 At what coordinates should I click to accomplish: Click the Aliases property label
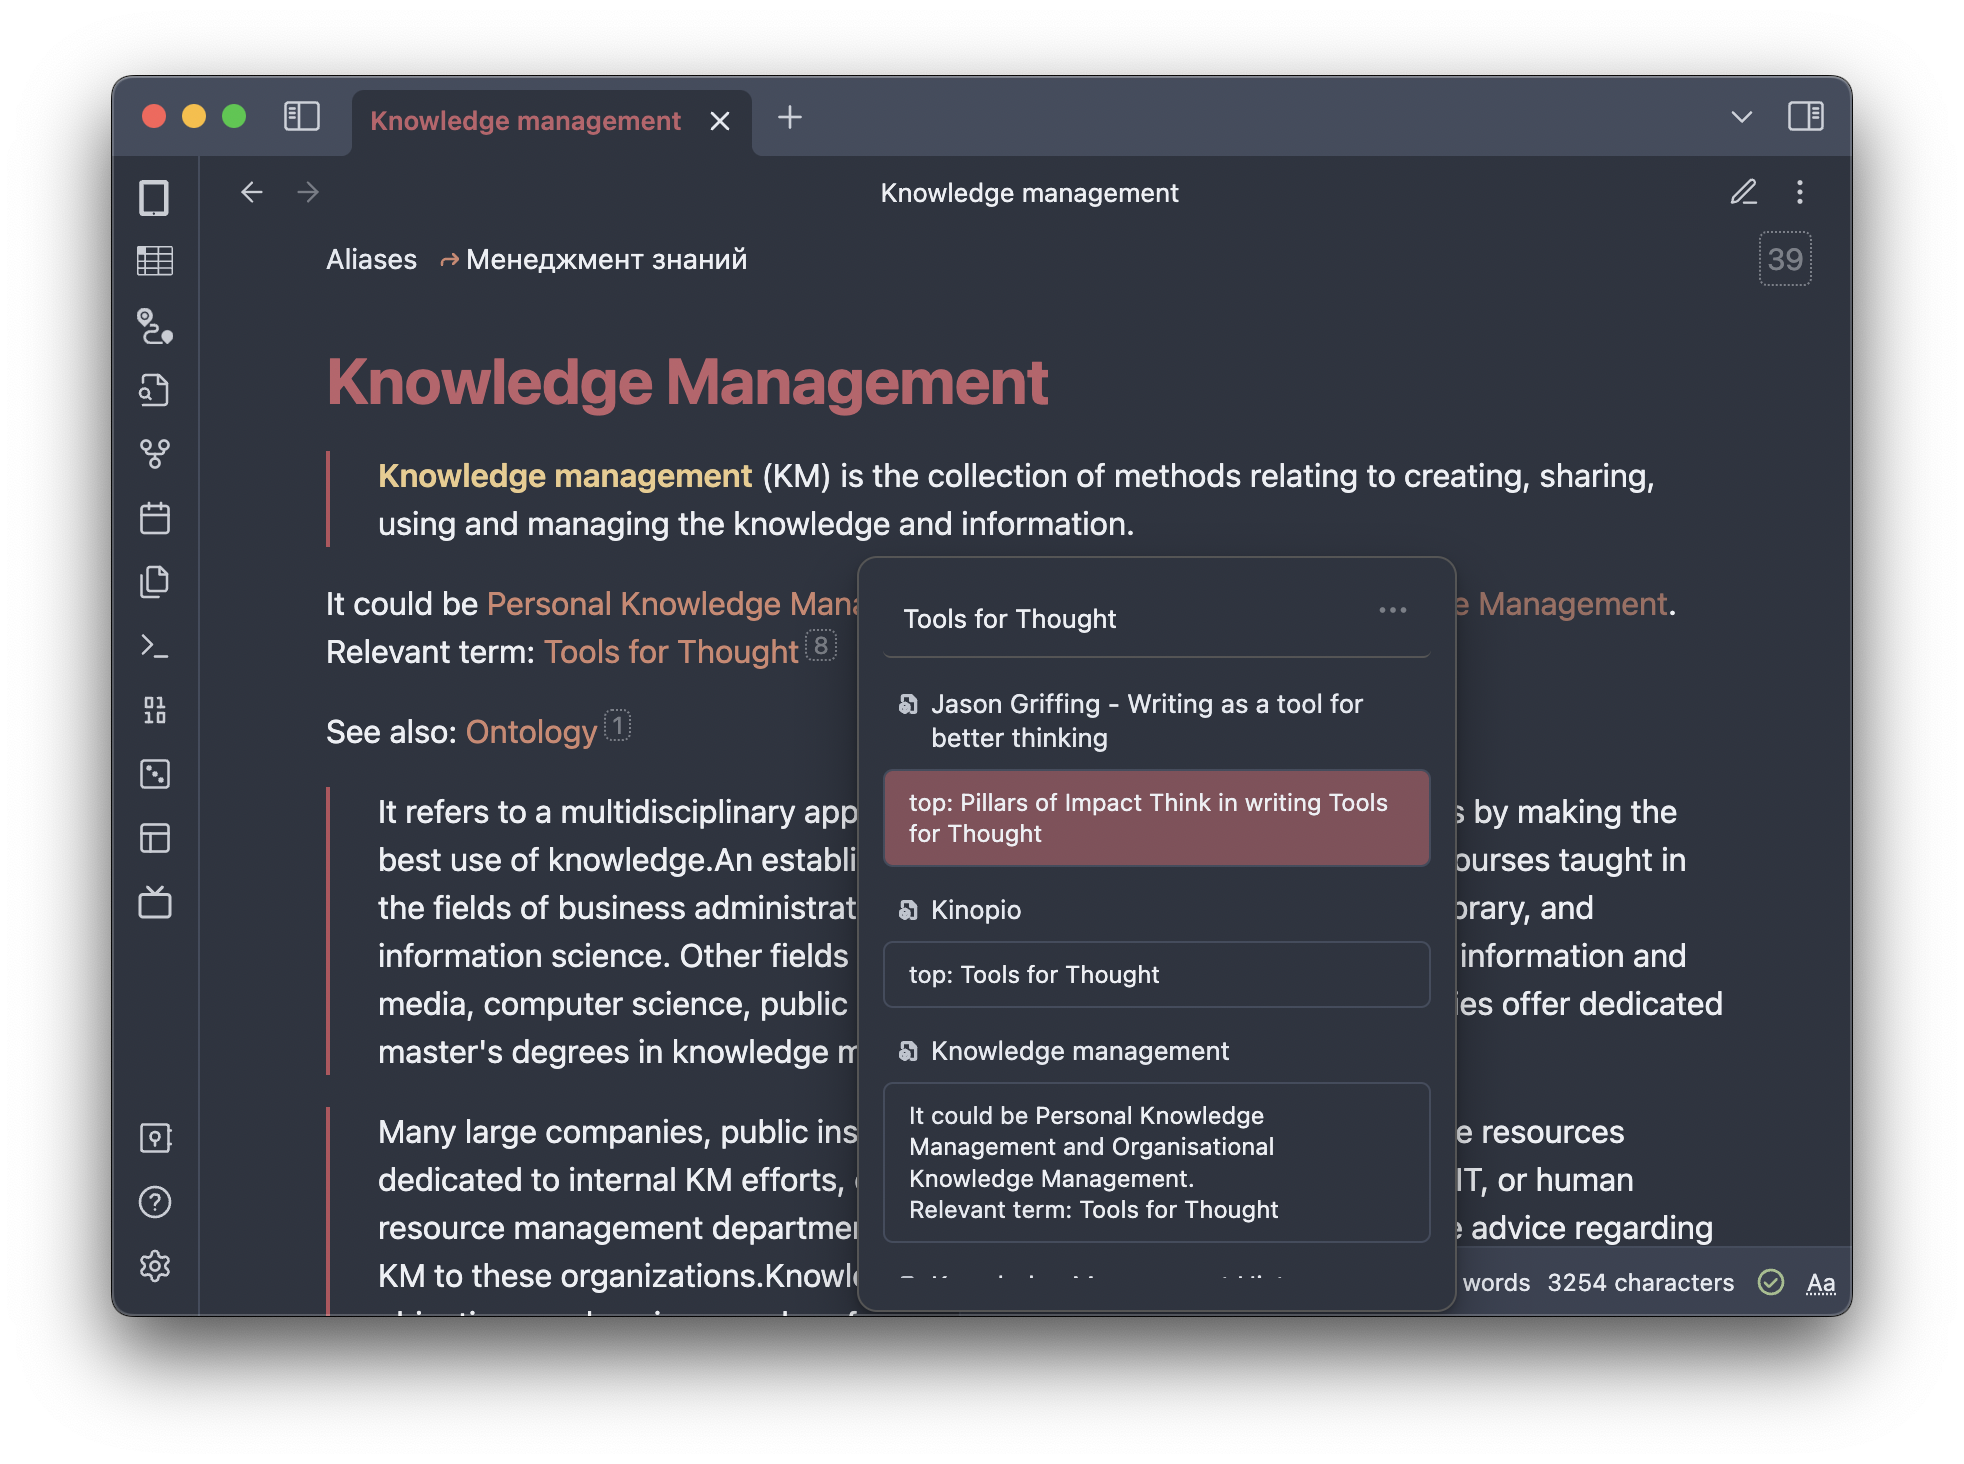tap(371, 260)
